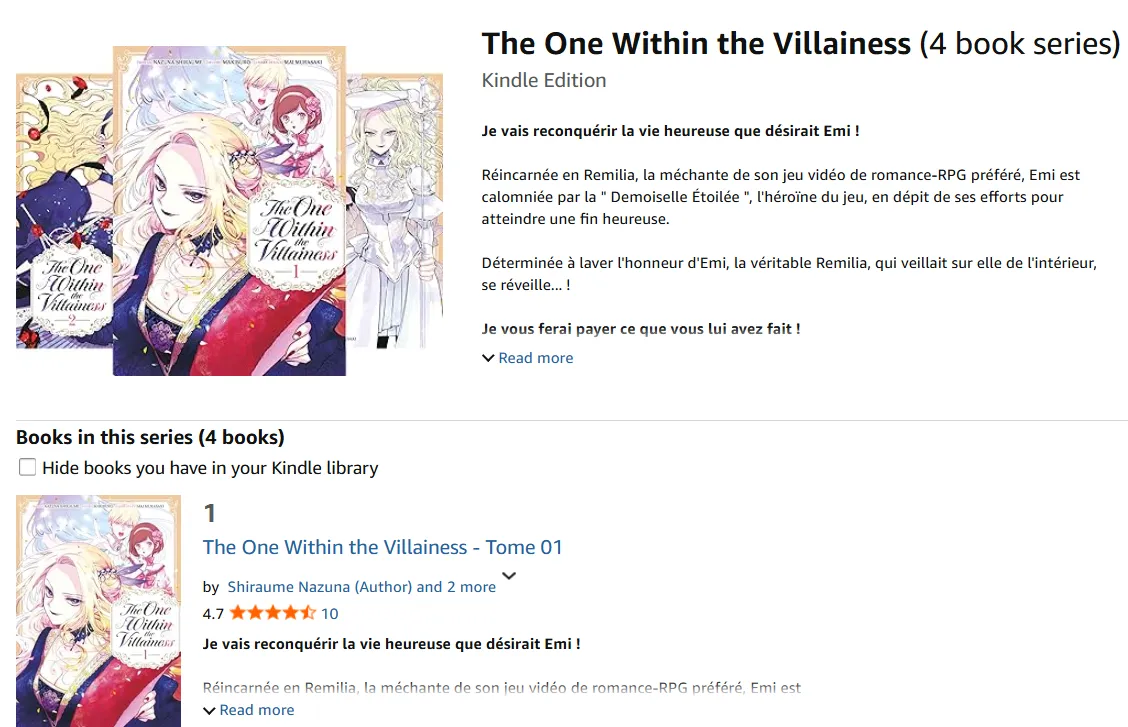Open the white-dress cover on banner right
The image size is (1128, 727).
click(394, 211)
